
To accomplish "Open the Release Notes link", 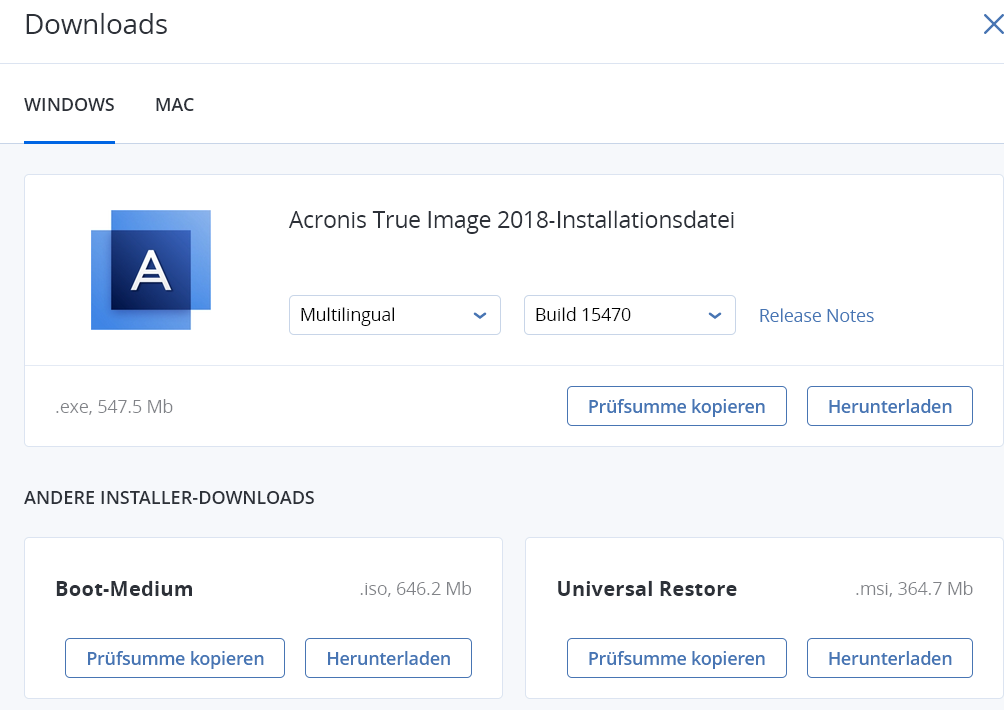I will tap(816, 316).
